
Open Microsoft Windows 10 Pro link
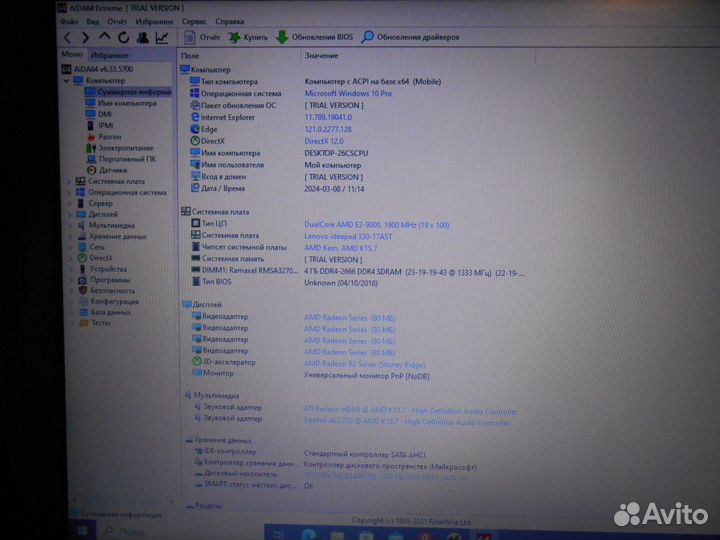pyautogui.click(x=348, y=93)
